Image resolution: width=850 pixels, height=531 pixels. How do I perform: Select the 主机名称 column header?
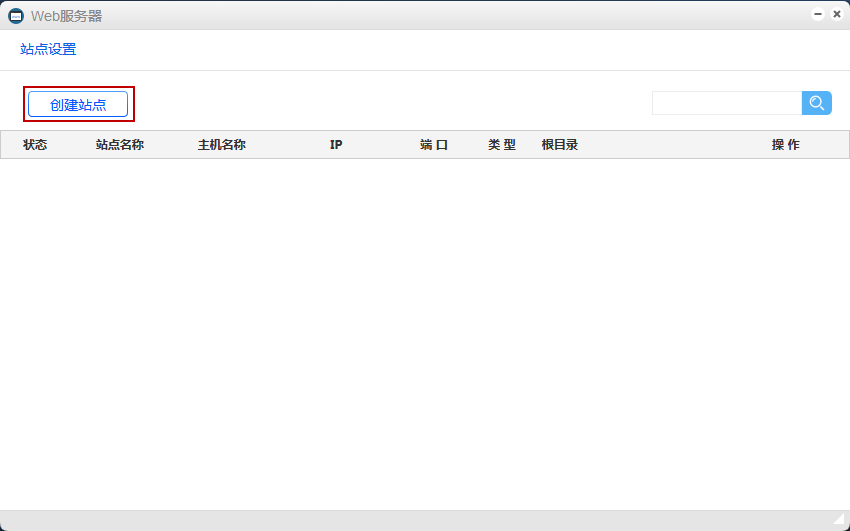222,145
